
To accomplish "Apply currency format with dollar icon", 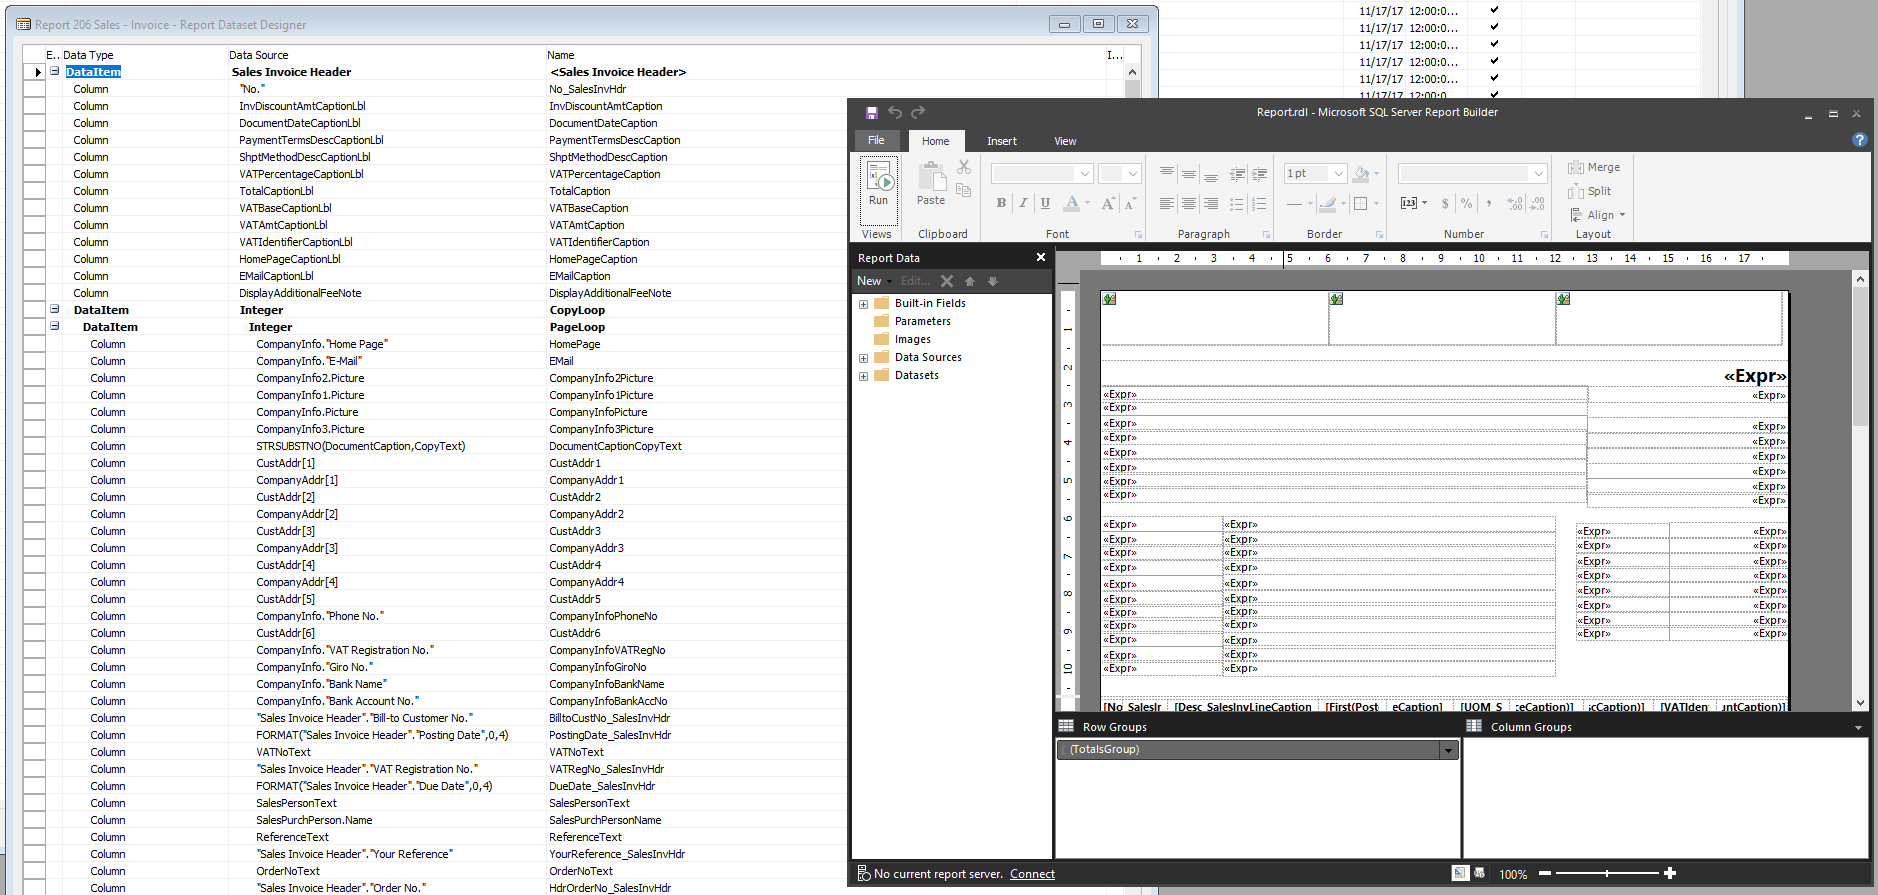I will [1445, 203].
